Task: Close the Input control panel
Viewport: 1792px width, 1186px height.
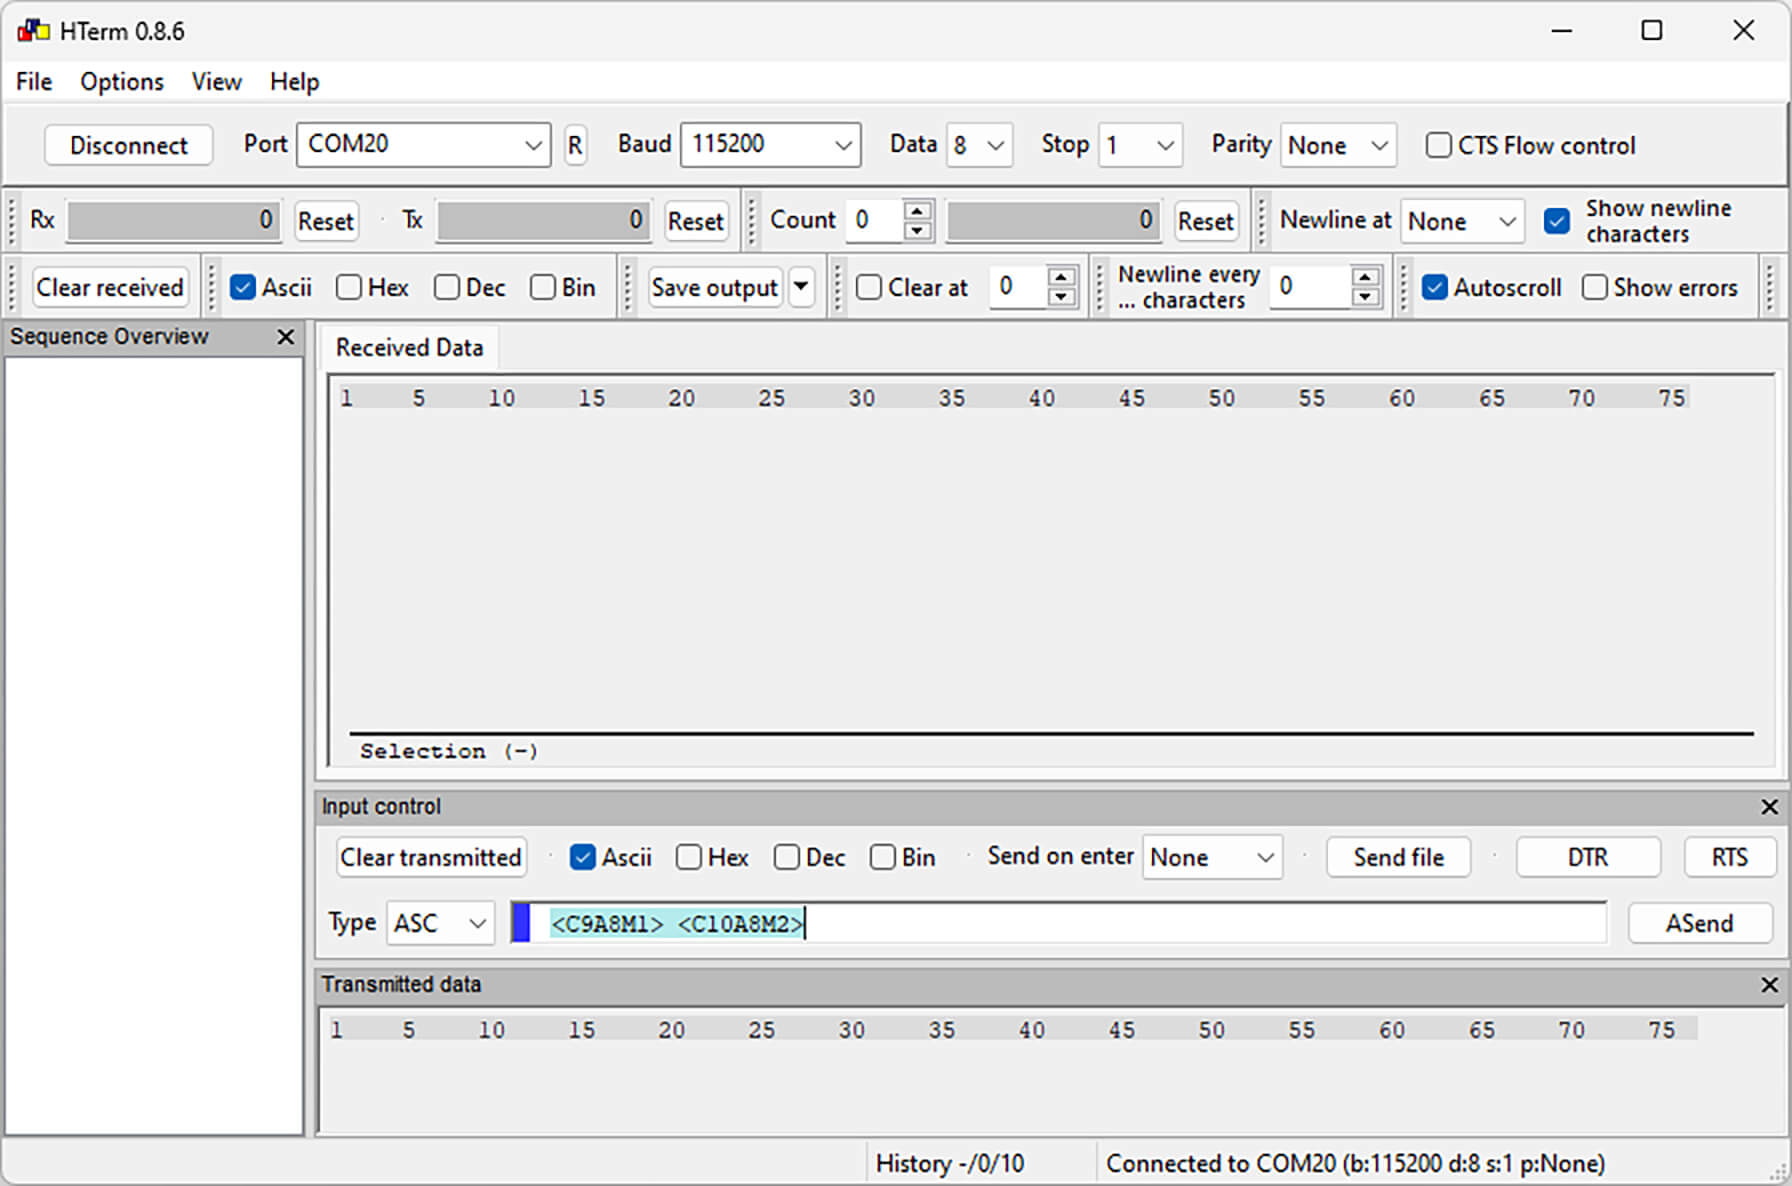Action: coord(1769,807)
